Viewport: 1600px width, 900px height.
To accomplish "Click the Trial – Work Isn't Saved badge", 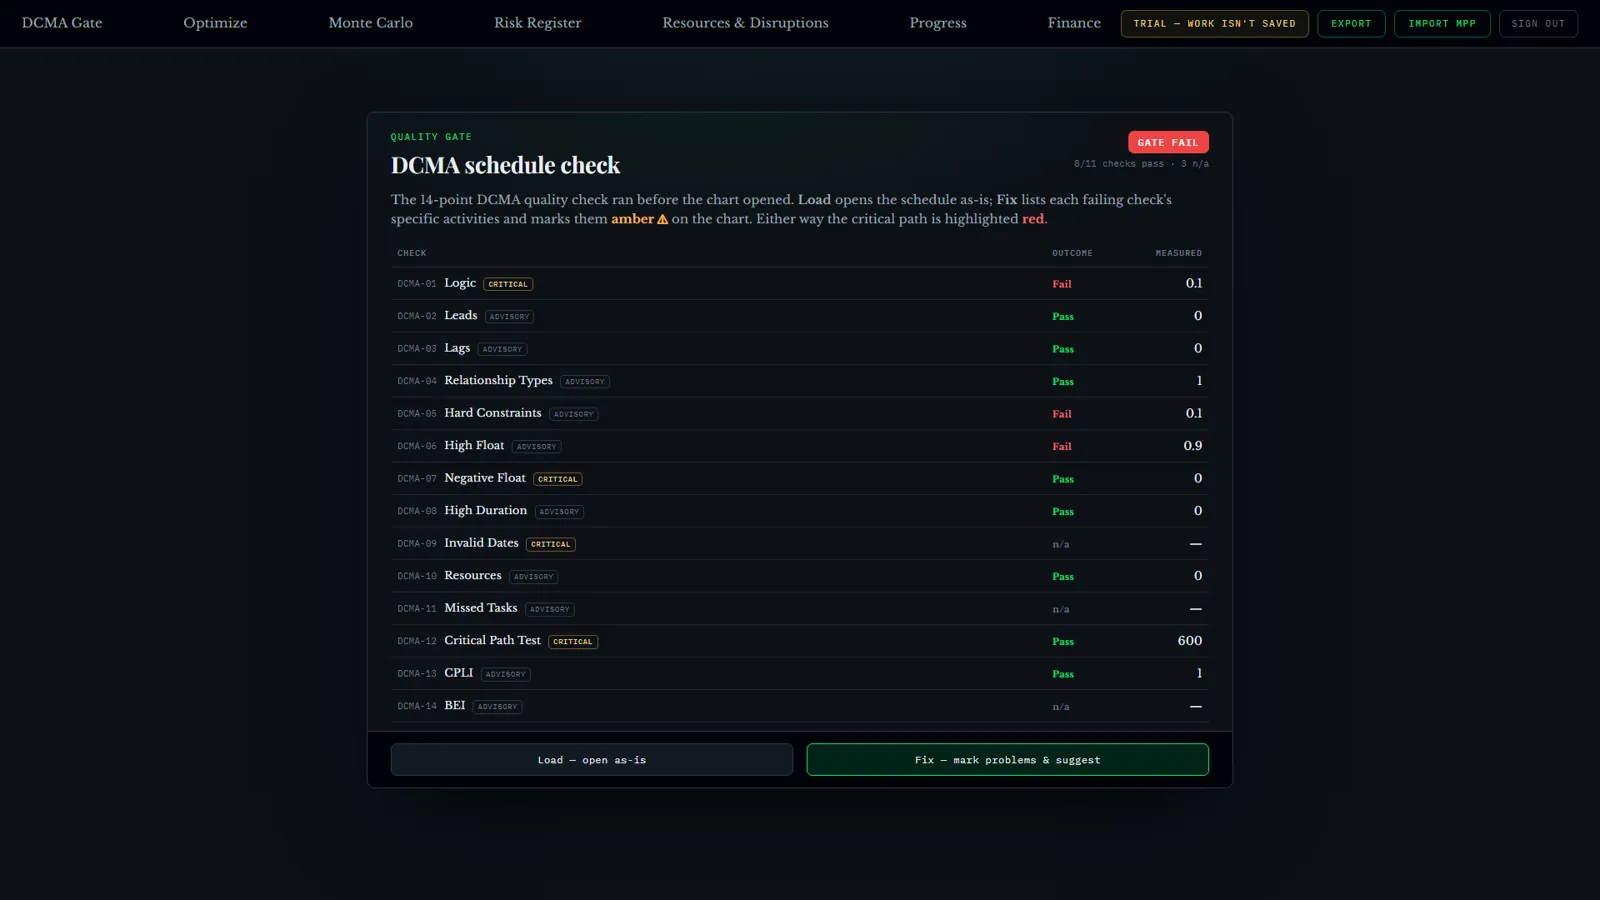I will coord(1214,24).
